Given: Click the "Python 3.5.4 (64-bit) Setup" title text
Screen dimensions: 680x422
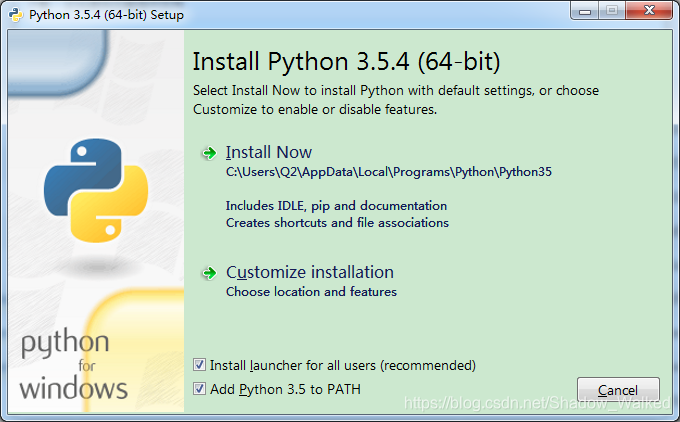Looking at the screenshot, I should point(106,15).
